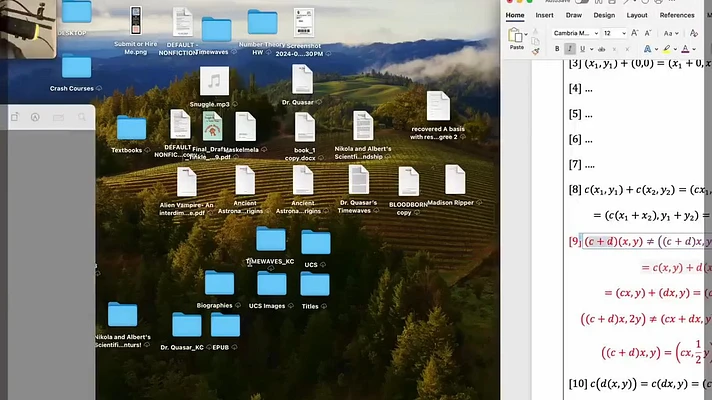712x400 pixels.
Task: Click the Paste clipboard icon in Word
Action: 515,35
